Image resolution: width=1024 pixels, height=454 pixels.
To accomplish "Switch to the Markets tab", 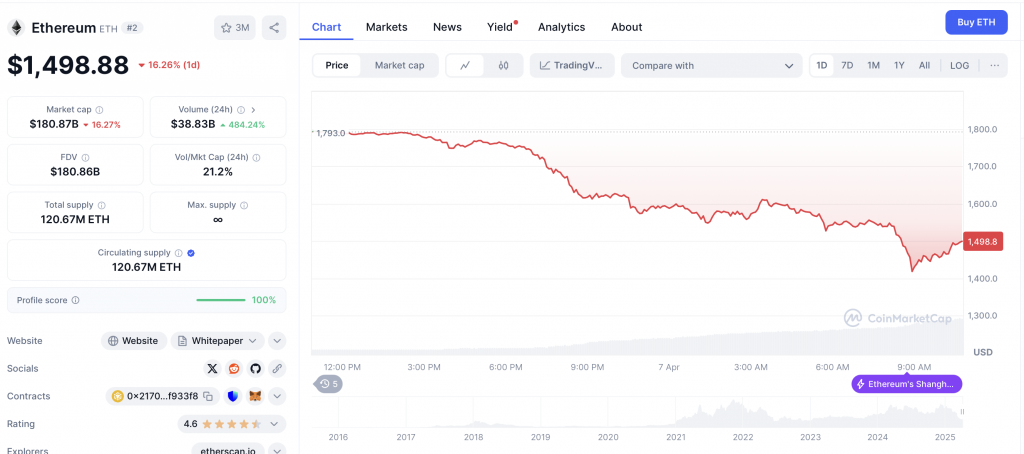I will (387, 27).
